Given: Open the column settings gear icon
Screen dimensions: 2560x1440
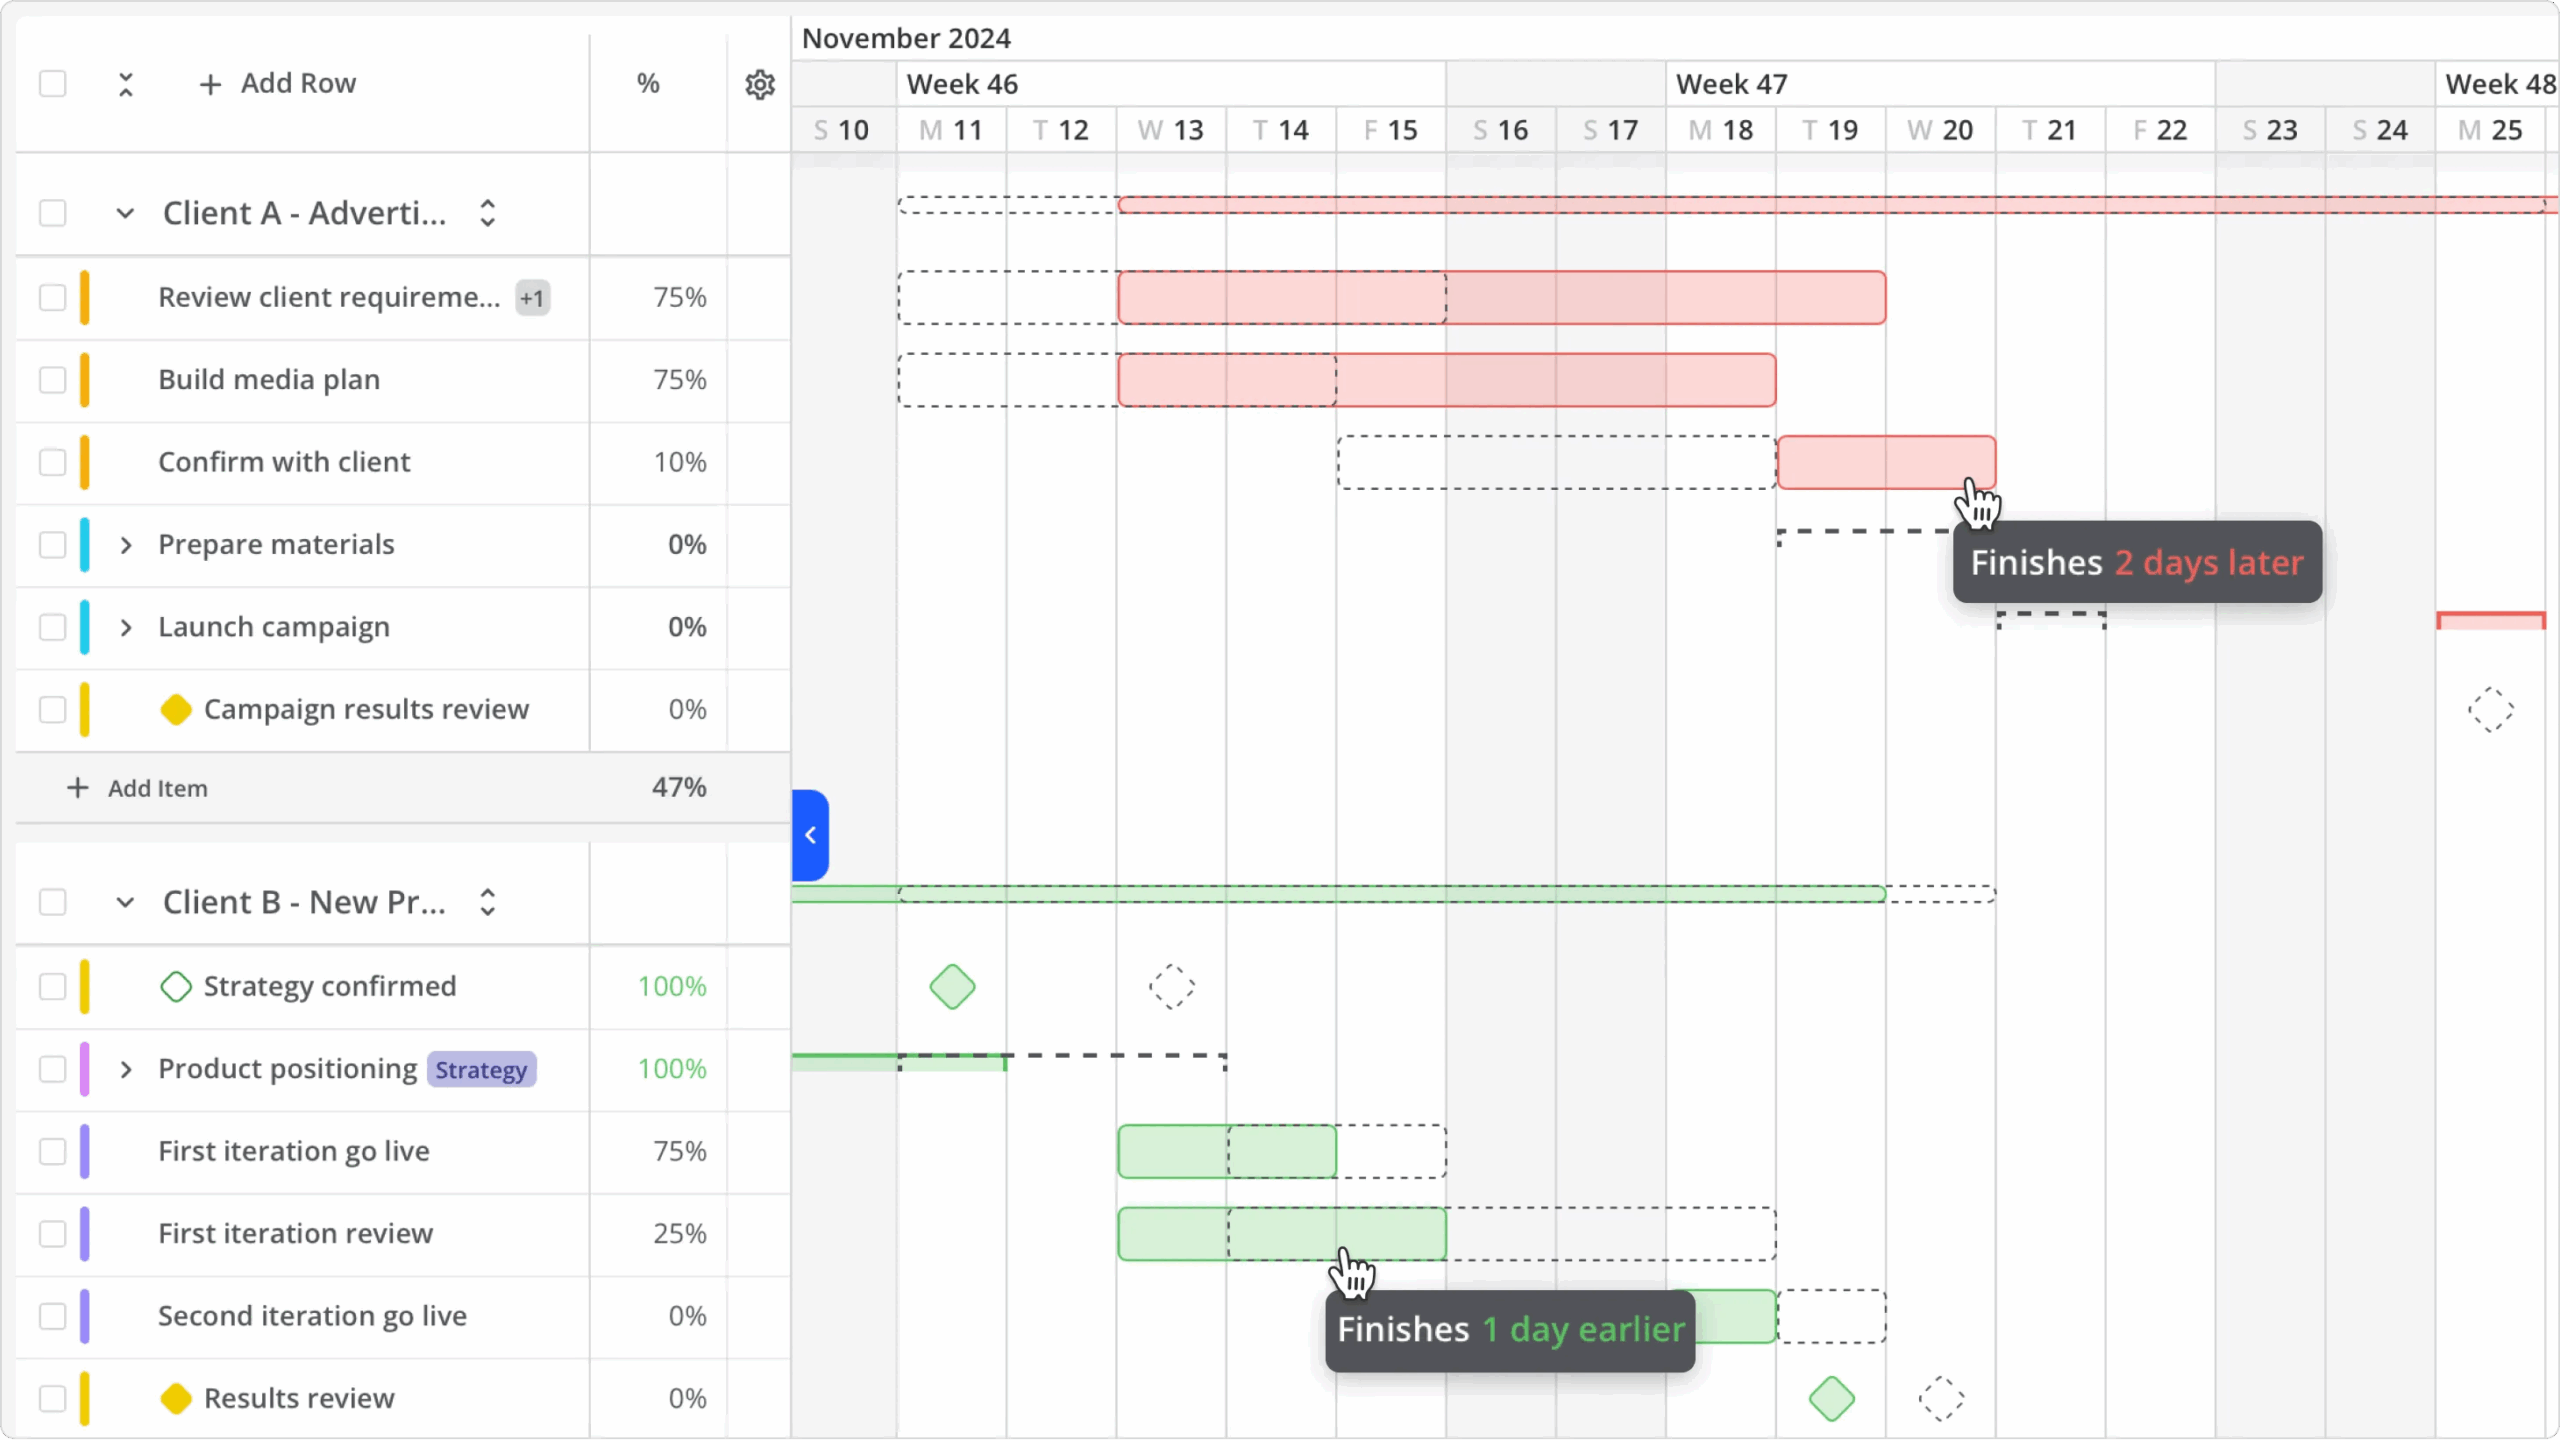Looking at the screenshot, I should (x=759, y=84).
